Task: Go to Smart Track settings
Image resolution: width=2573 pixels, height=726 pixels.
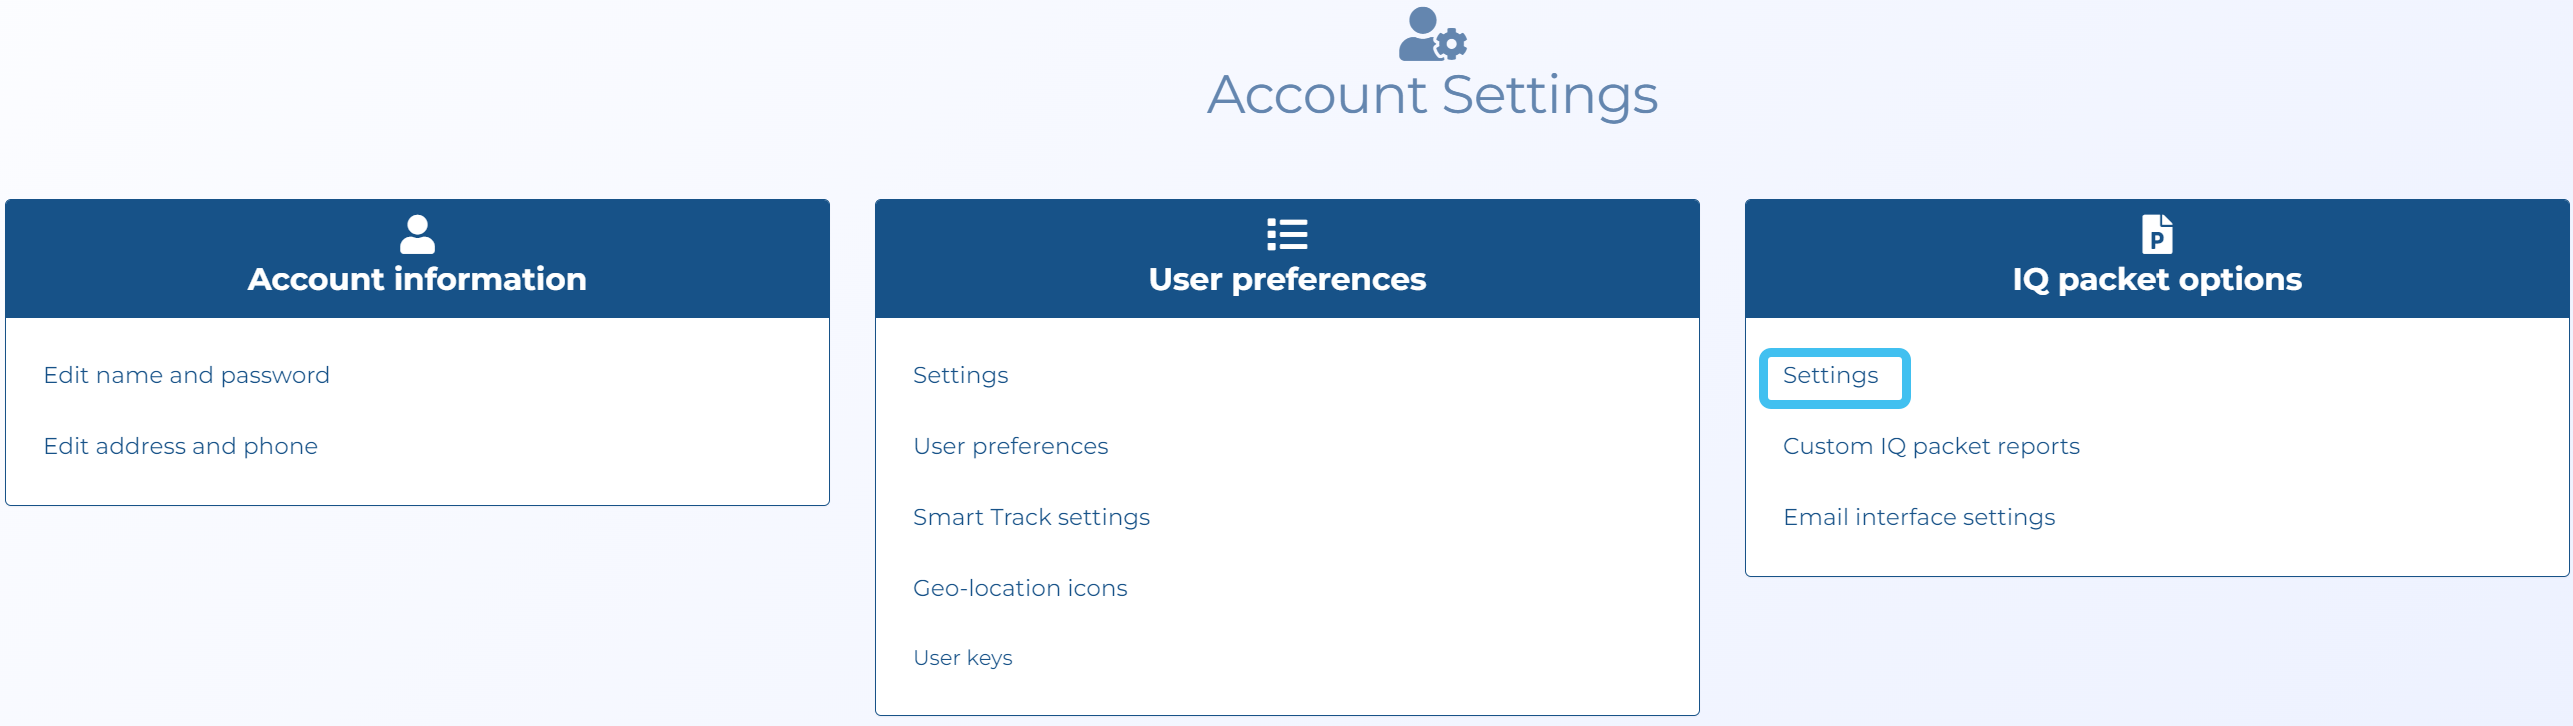Action: (x=1031, y=517)
